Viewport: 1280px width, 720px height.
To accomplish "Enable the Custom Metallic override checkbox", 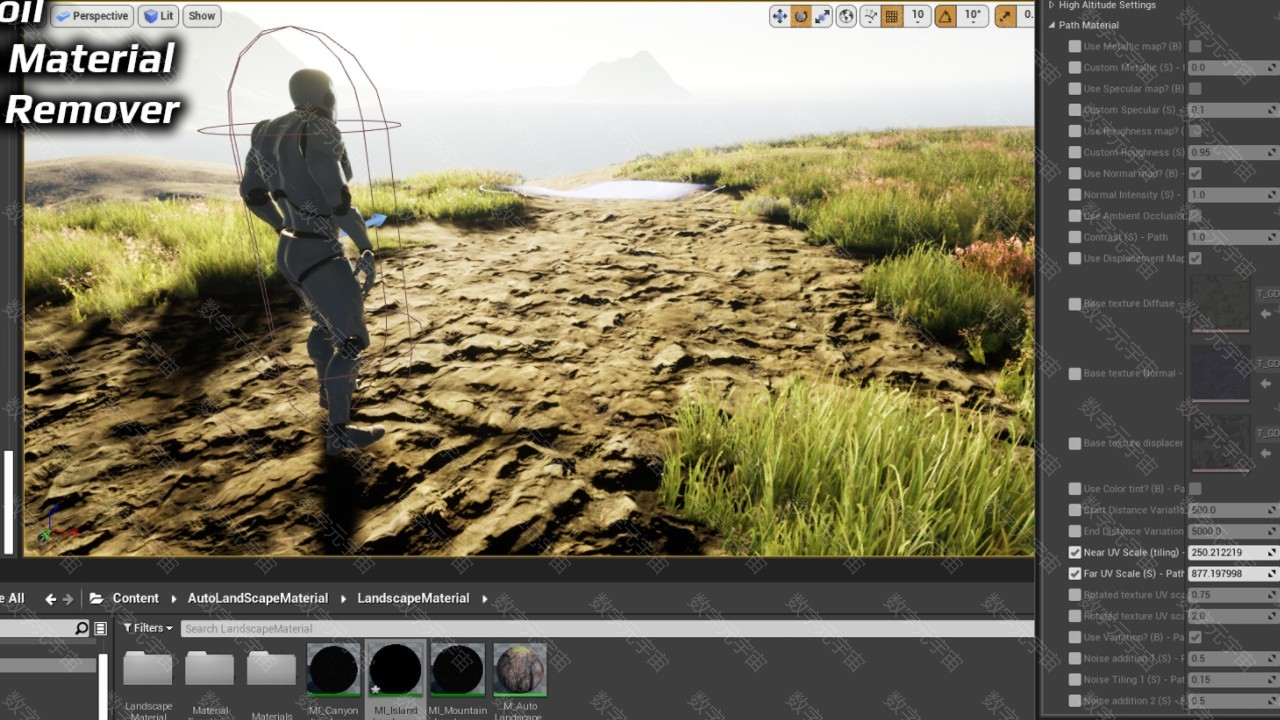I will coord(1075,67).
